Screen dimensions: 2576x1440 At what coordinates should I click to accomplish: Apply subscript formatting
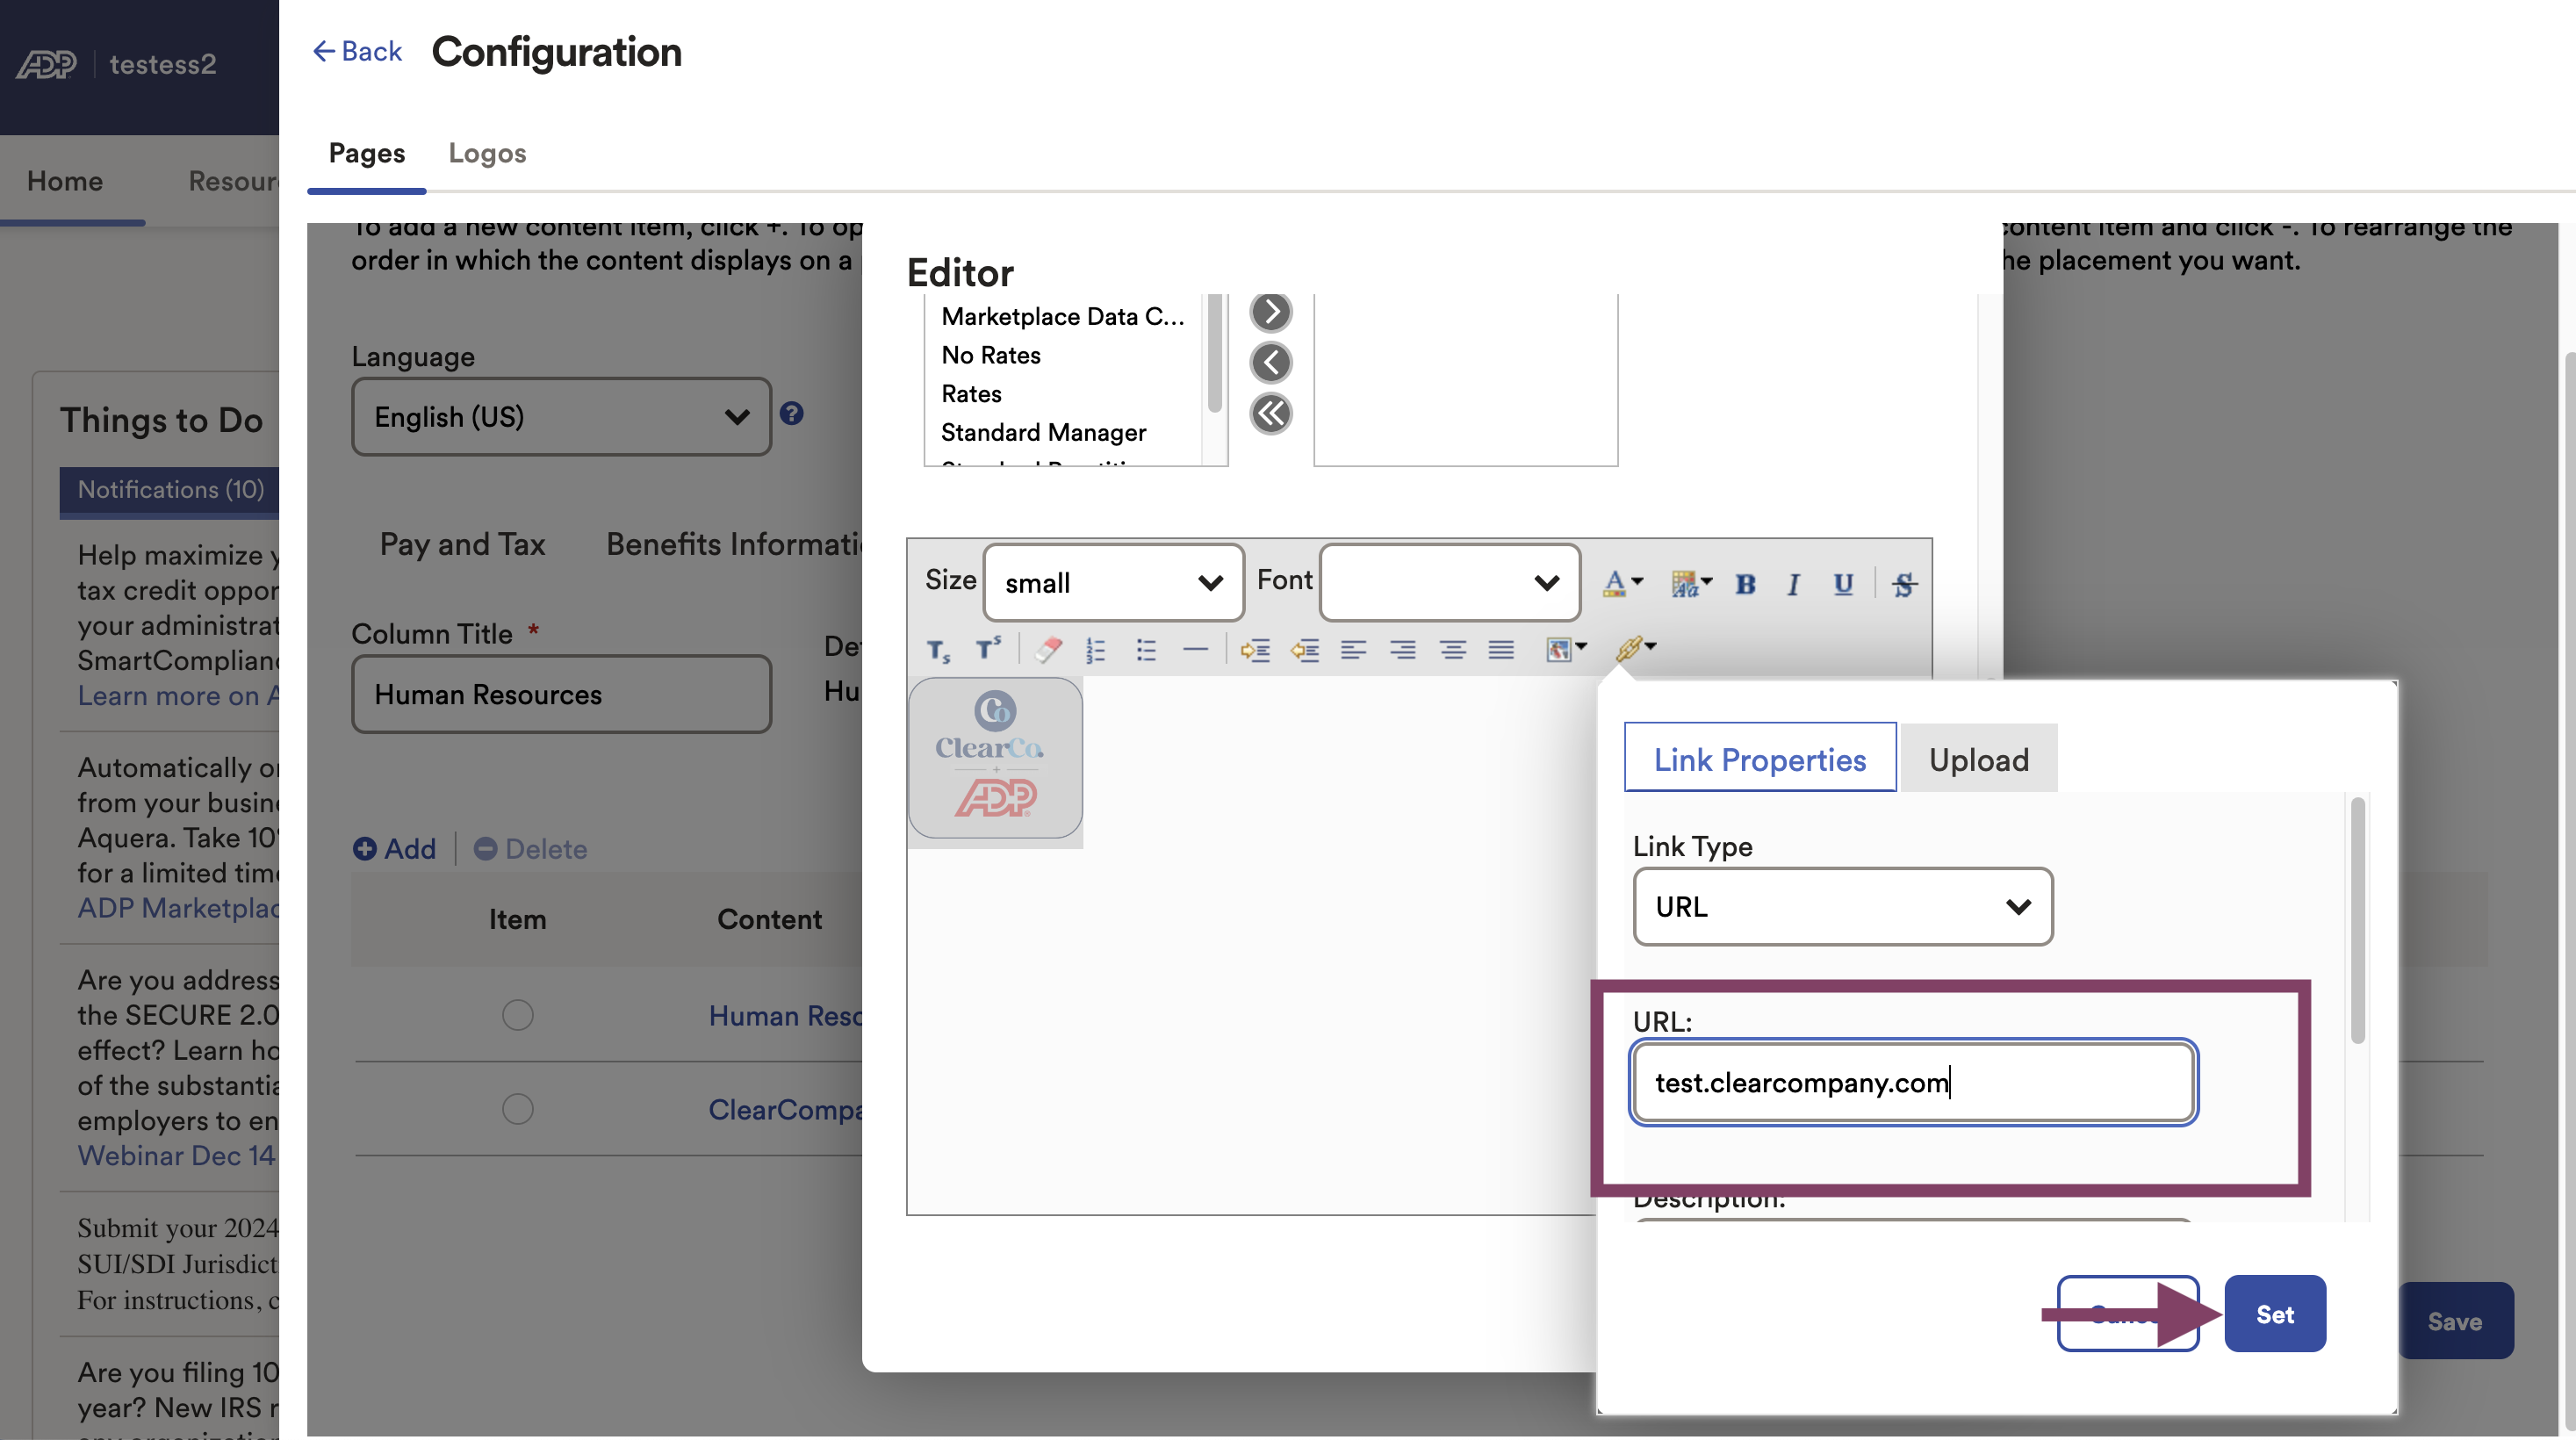938,651
